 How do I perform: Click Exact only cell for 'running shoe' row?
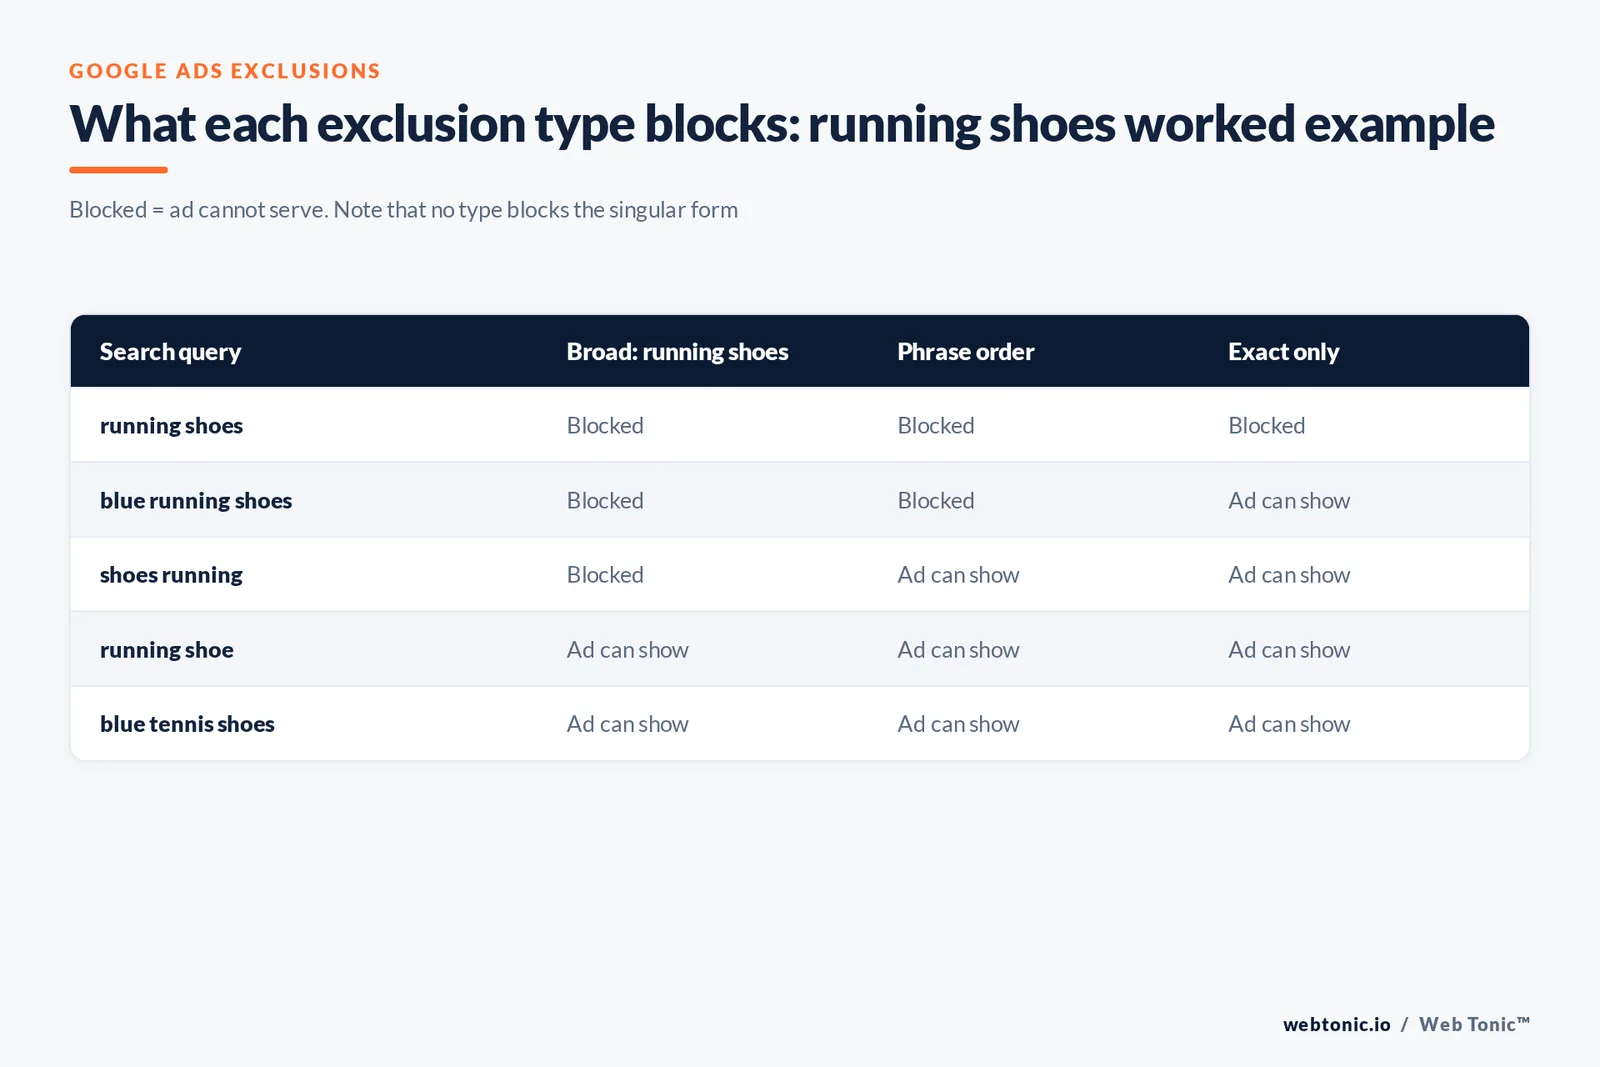pyautogui.click(x=1289, y=650)
